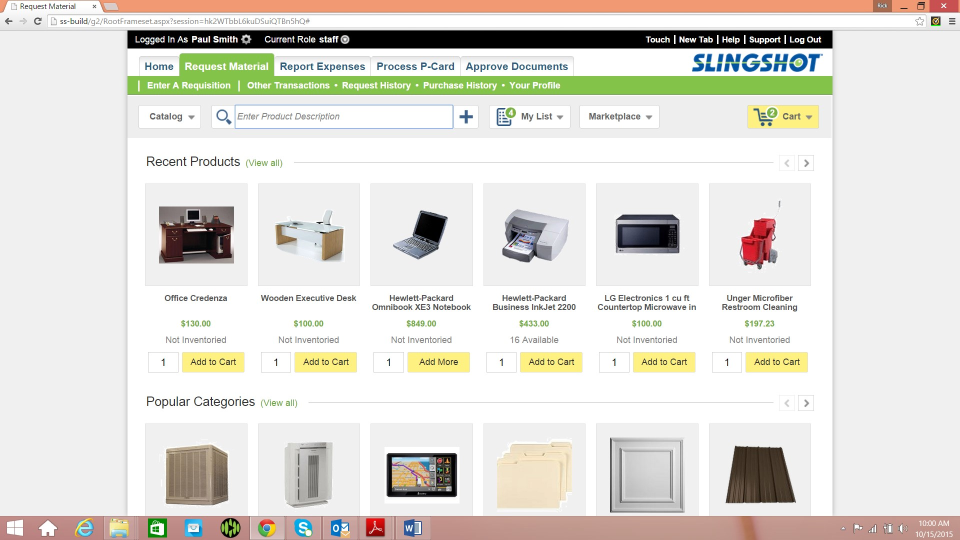The width and height of the screenshot is (960, 540).
Task: Click quantity field for HP Business InkJet
Action: tap(501, 362)
